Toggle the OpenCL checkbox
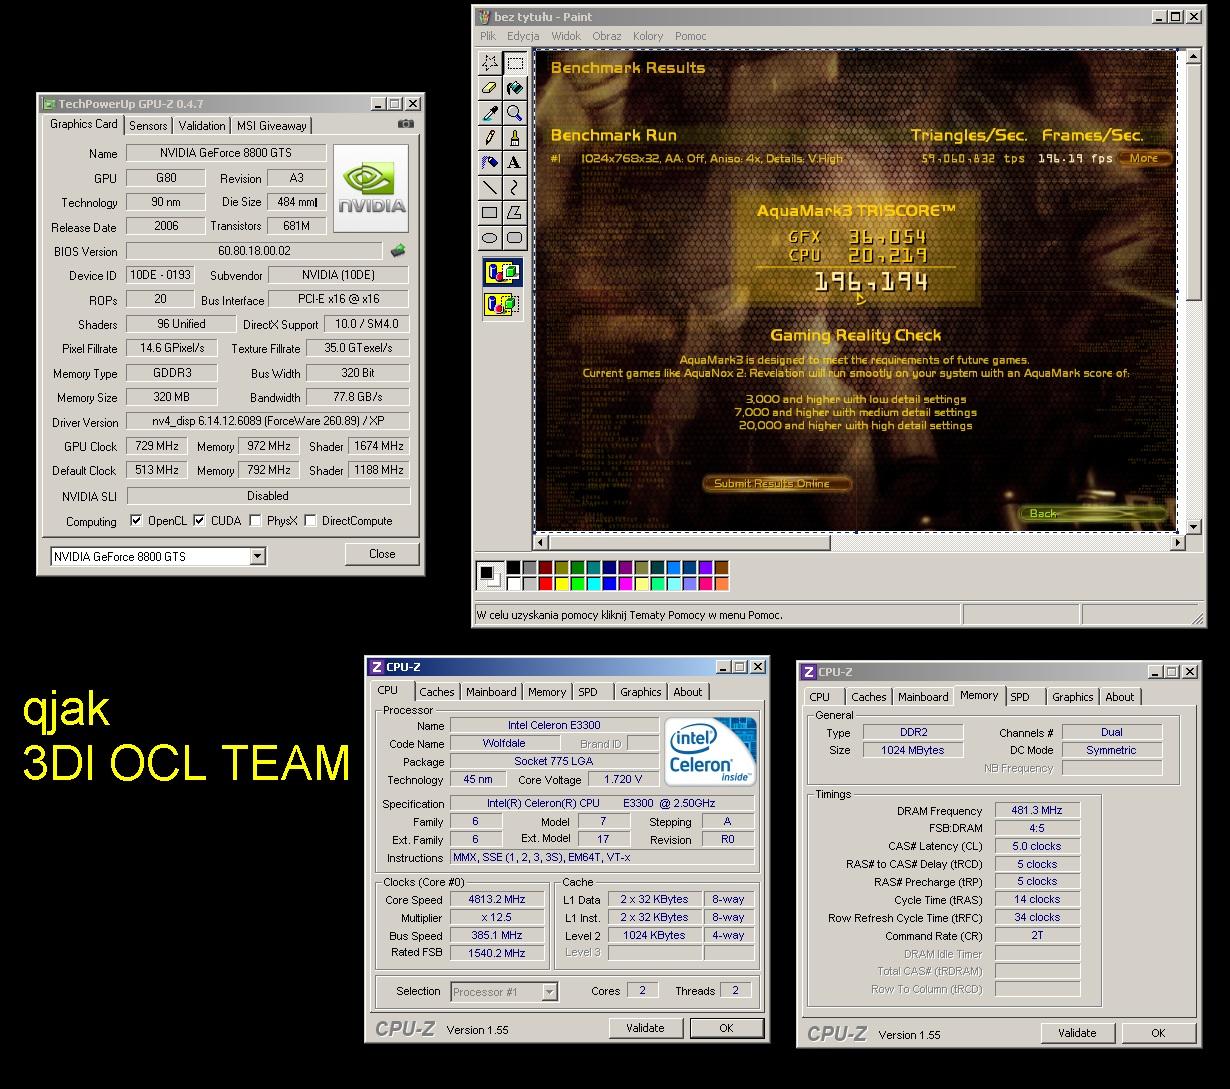Image resolution: width=1230 pixels, height=1089 pixels. 136,521
